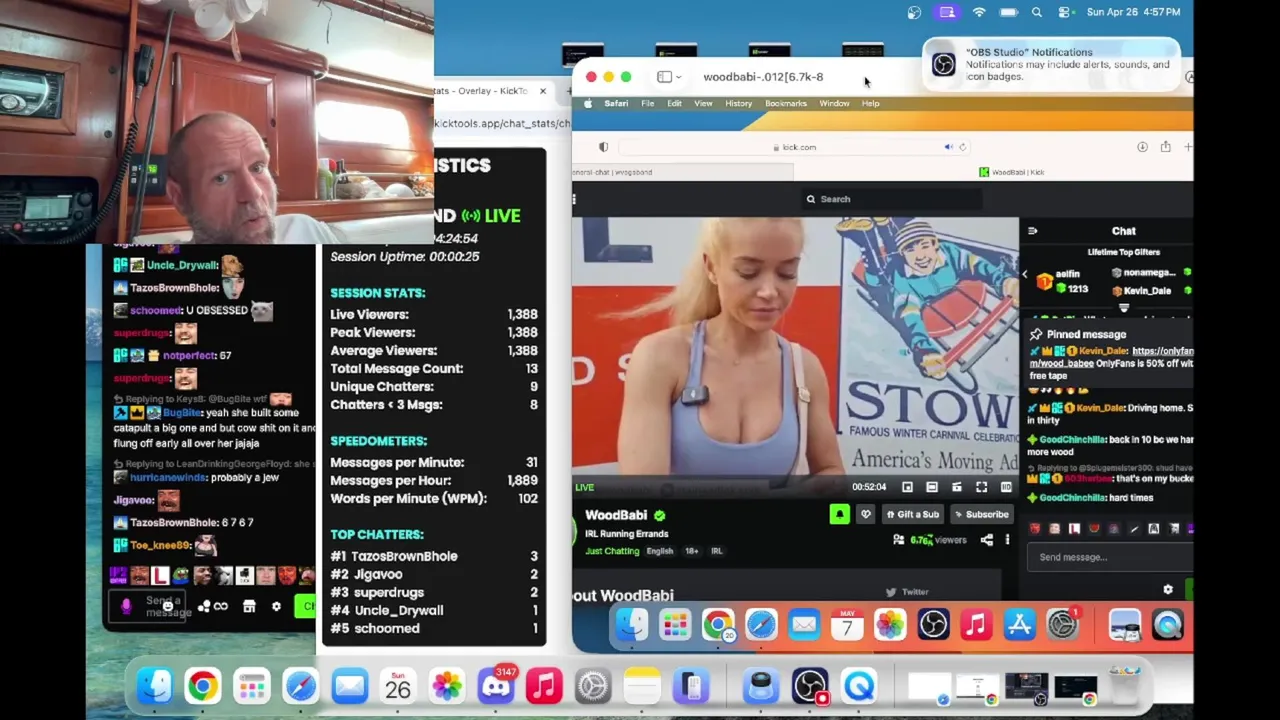This screenshot has width=1280, height=720.
Task: Click the Safari share toolbar icon
Action: coord(1165,147)
